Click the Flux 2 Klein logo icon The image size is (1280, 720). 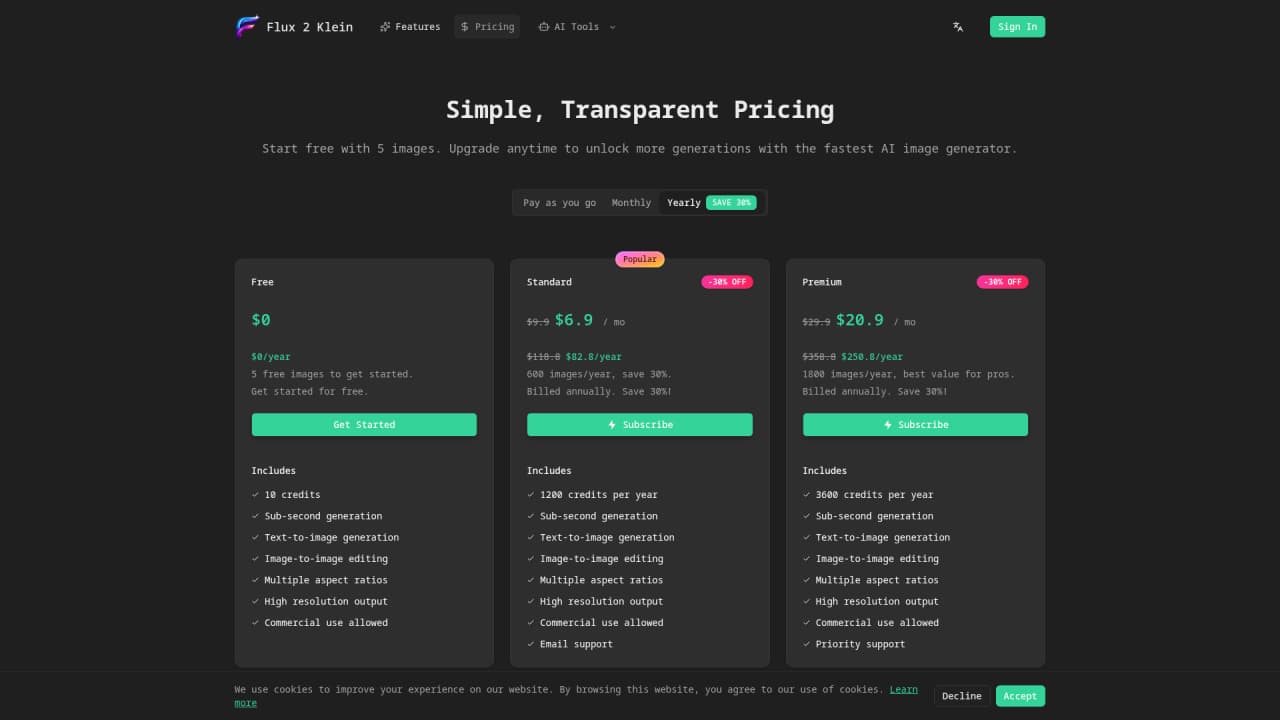pyautogui.click(x=247, y=27)
